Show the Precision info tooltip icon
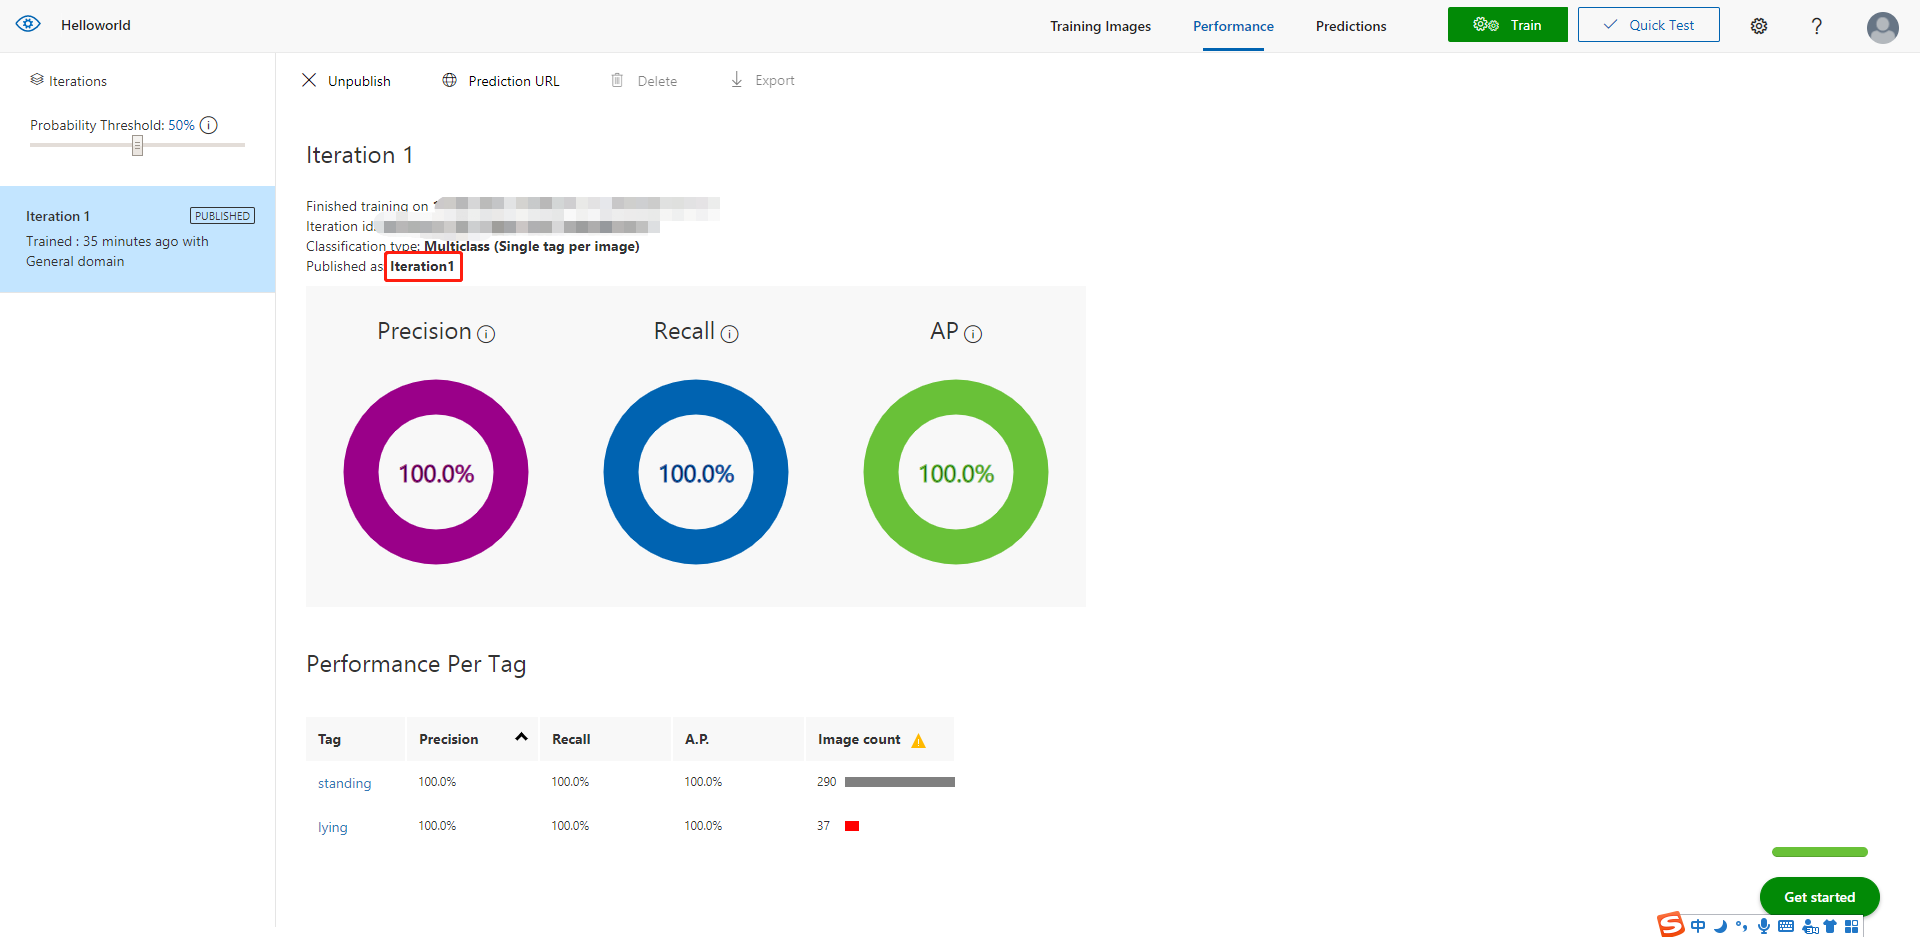This screenshot has width=1920, height=937. tap(486, 334)
